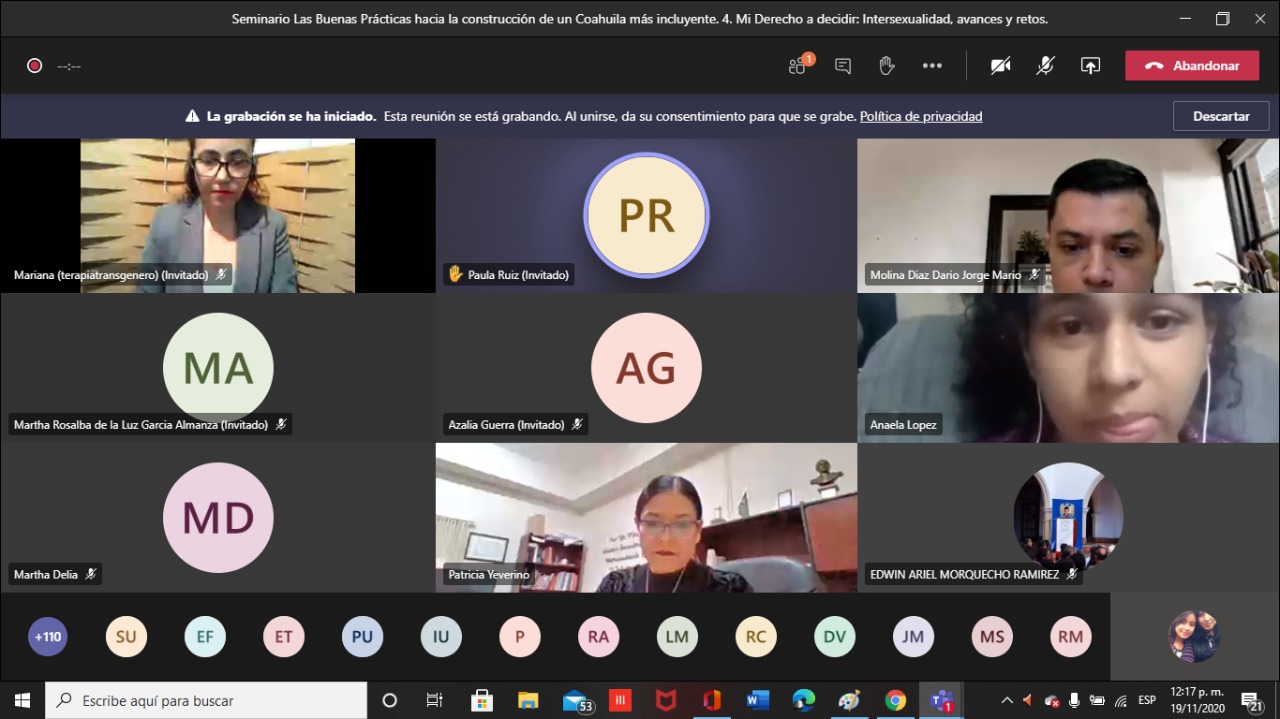
Task: Open more actions ellipsis menu
Action: click(932, 66)
